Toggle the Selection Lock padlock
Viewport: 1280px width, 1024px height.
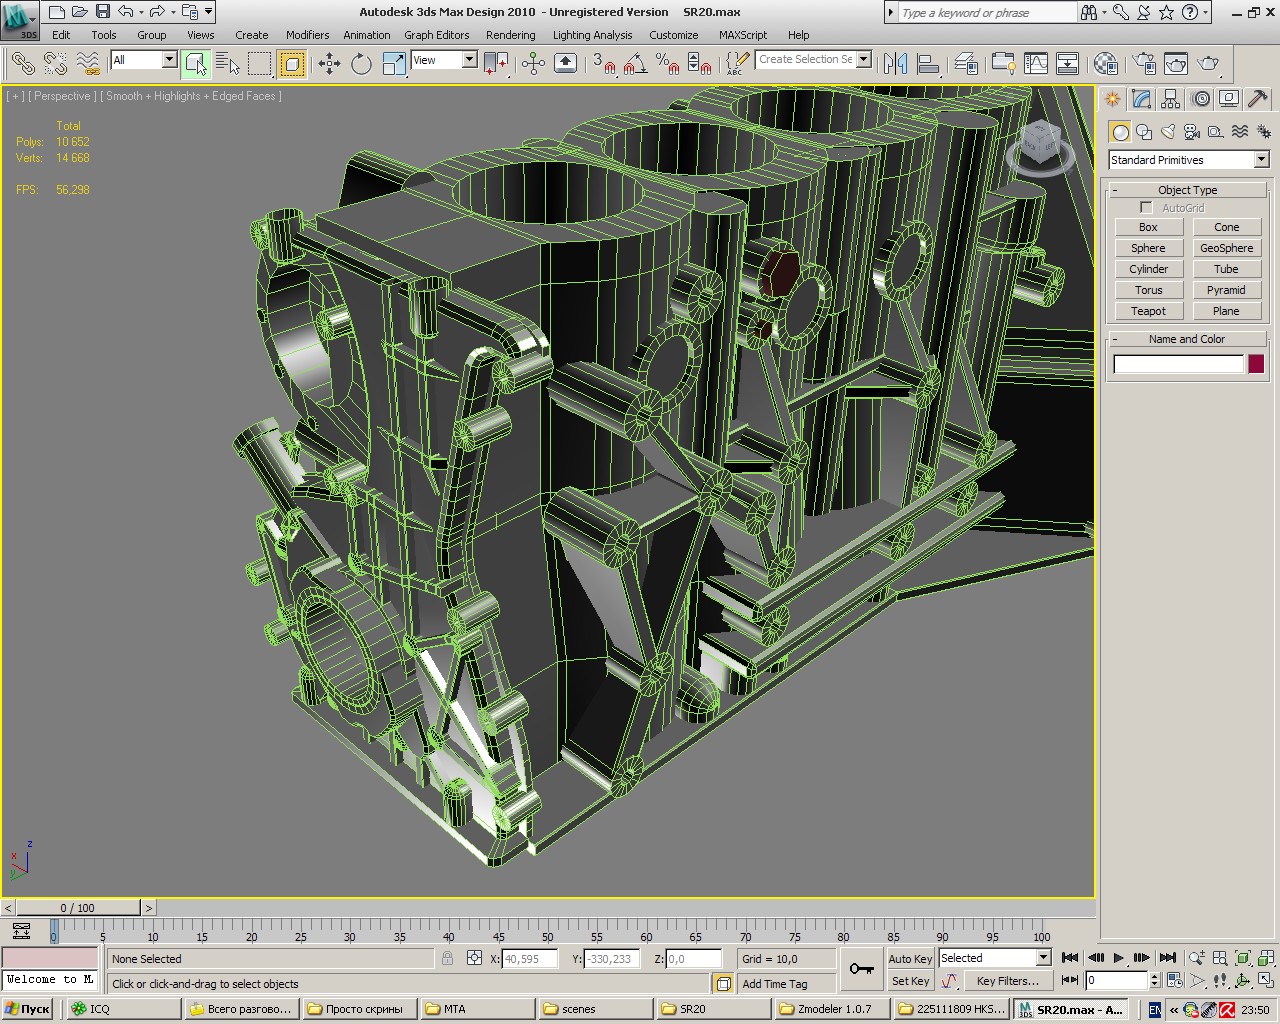point(447,958)
